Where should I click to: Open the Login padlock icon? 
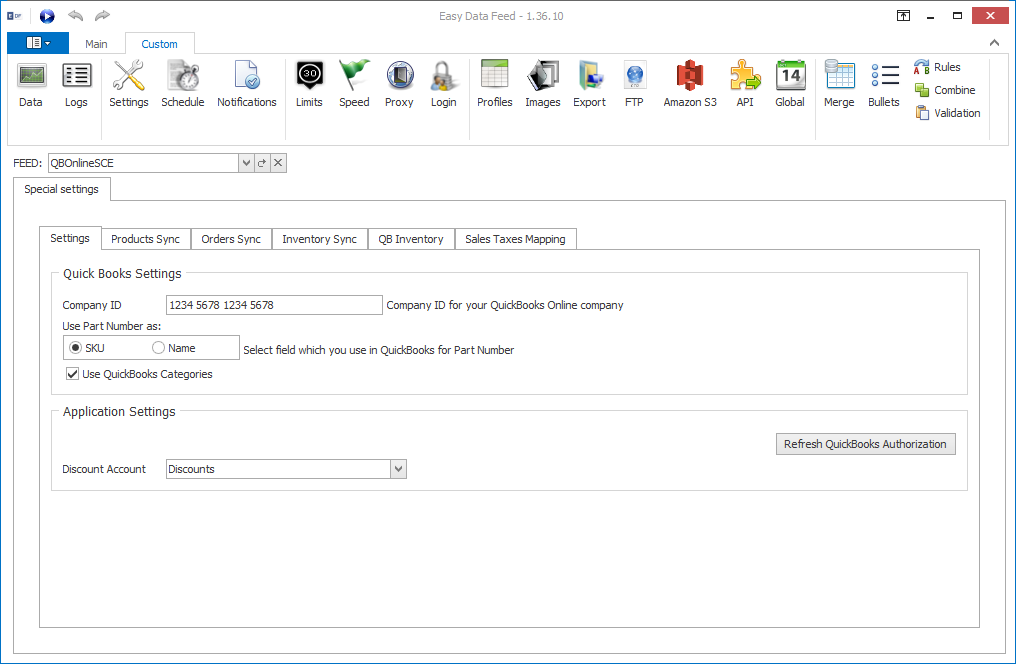[x=444, y=84]
